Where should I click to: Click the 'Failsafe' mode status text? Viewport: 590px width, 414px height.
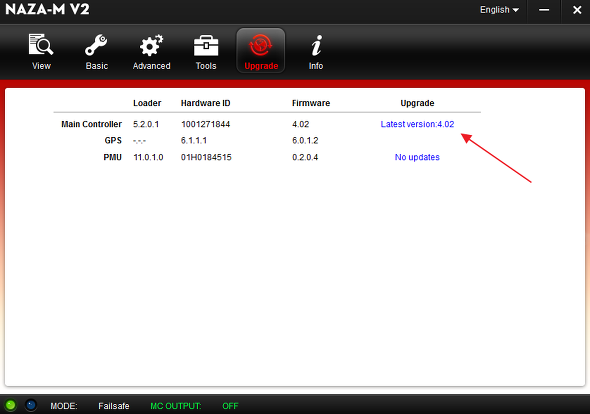114,406
